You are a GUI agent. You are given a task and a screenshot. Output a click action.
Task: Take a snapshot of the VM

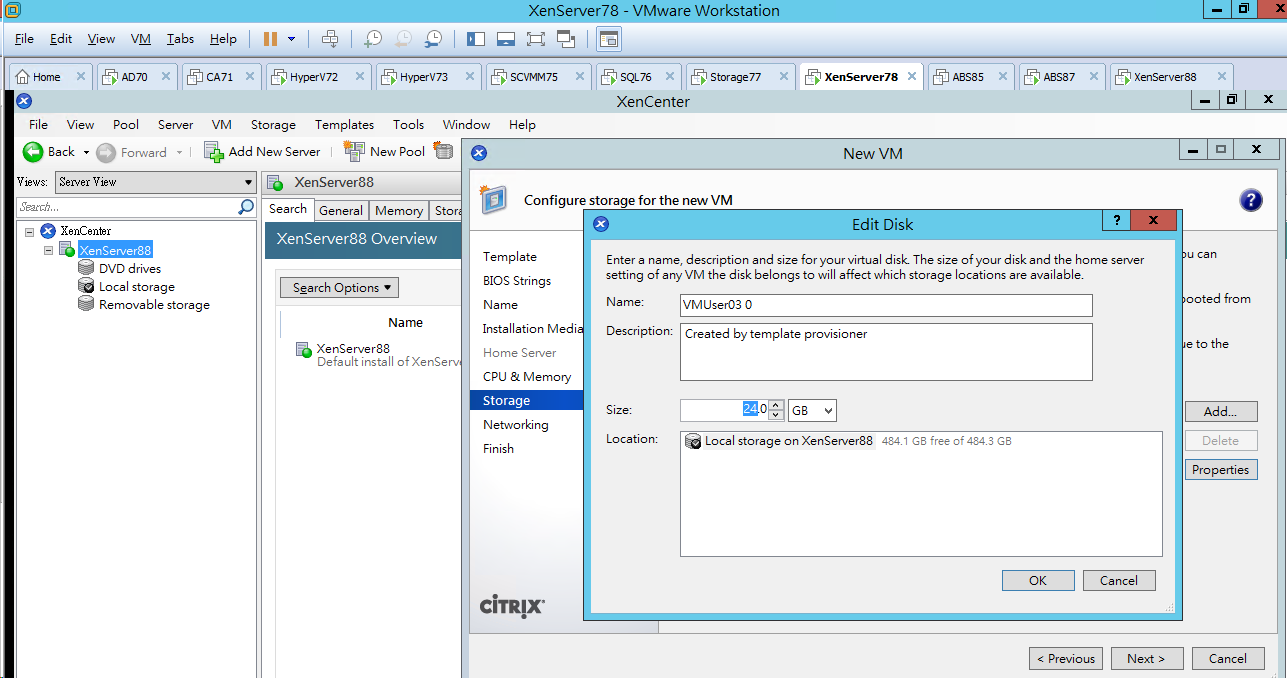tap(371, 37)
